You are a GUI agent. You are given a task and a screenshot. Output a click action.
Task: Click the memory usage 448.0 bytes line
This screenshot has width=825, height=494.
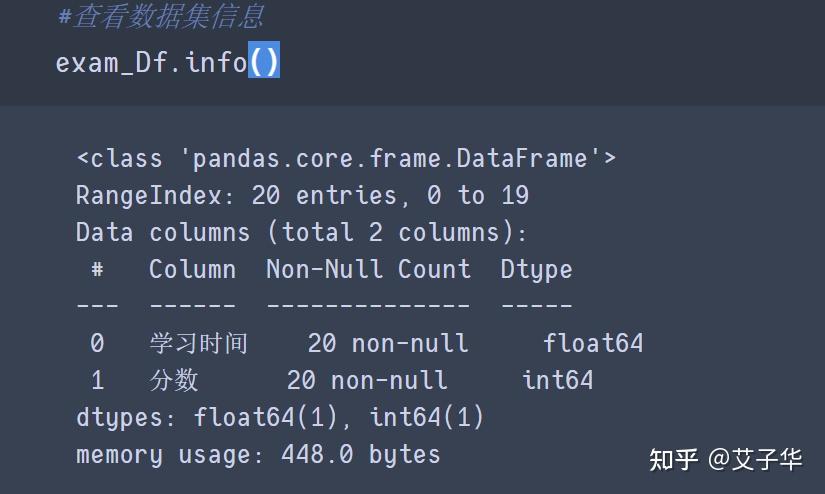[258, 454]
